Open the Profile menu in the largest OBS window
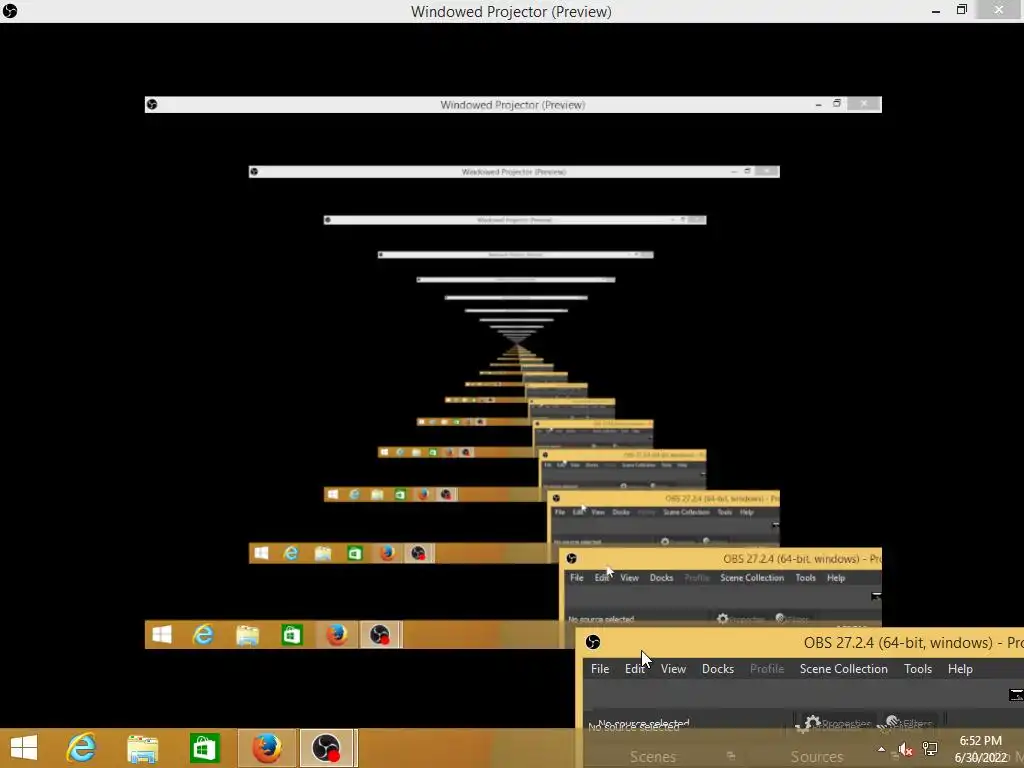 click(x=767, y=669)
